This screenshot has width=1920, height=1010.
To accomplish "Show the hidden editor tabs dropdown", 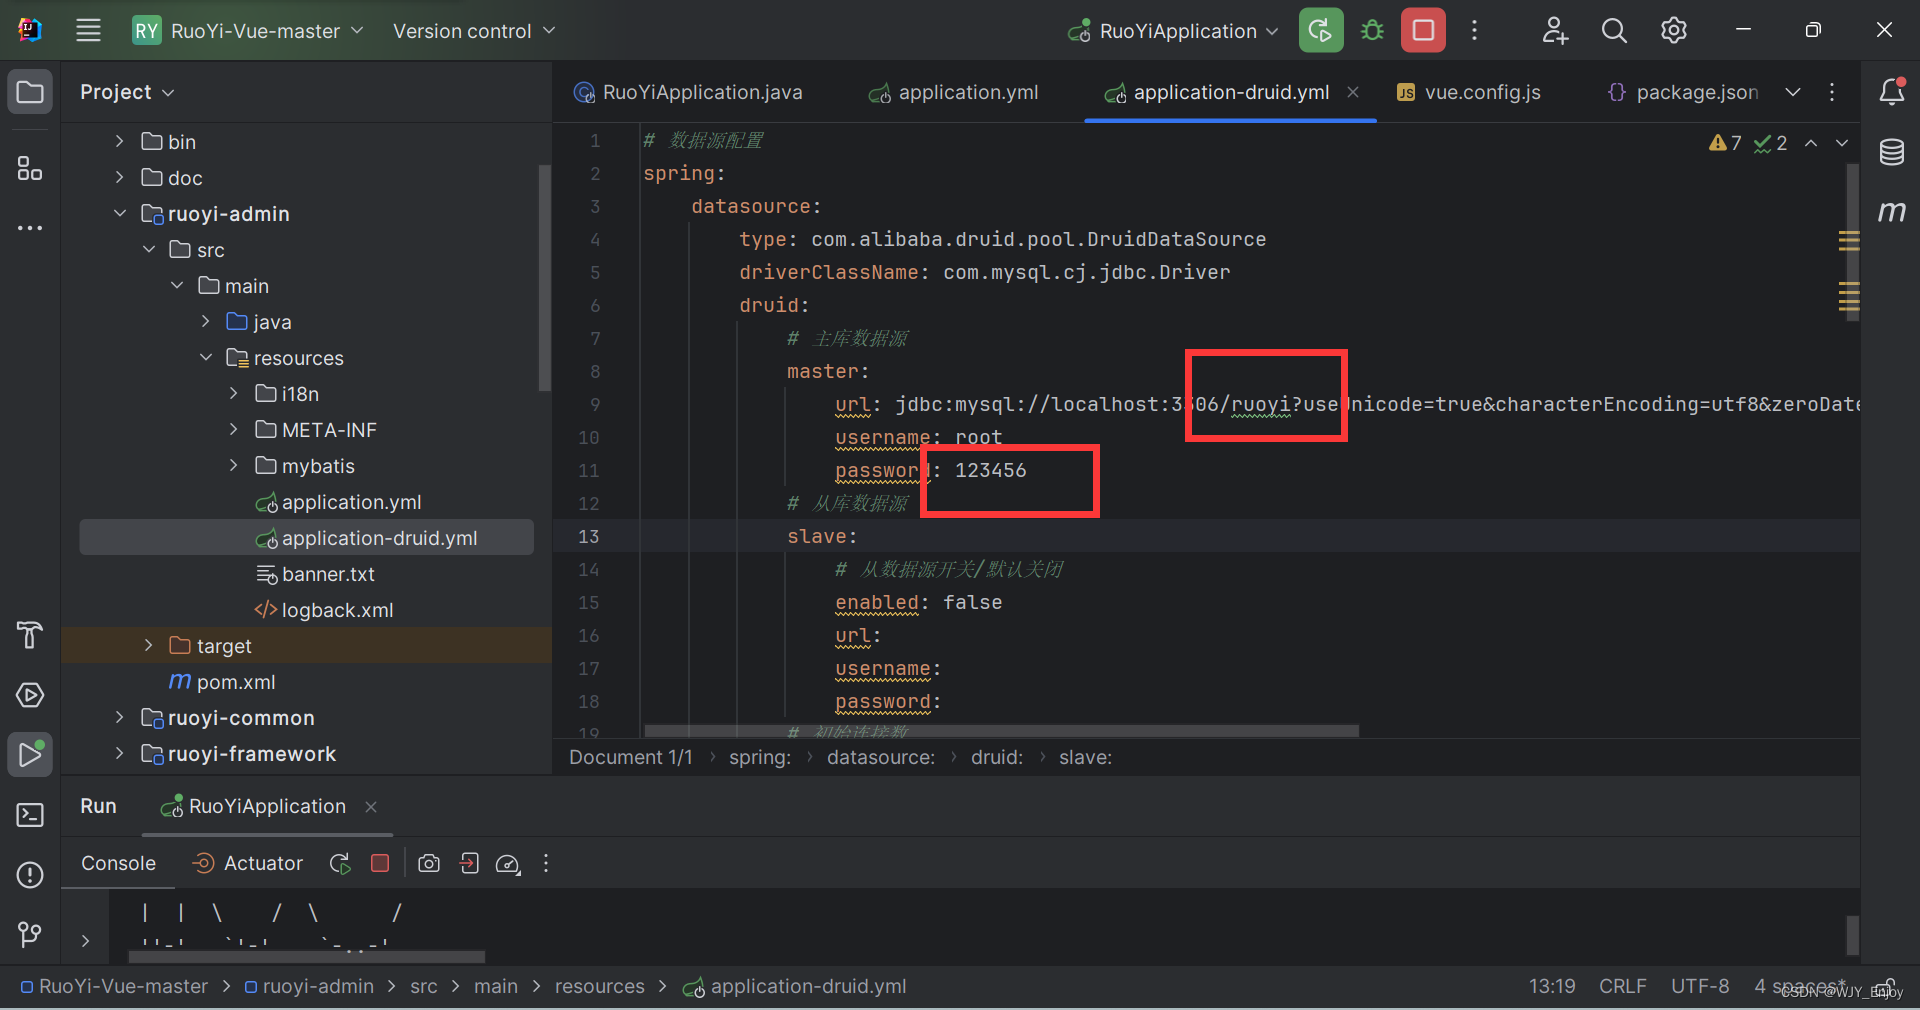I will point(1793,92).
